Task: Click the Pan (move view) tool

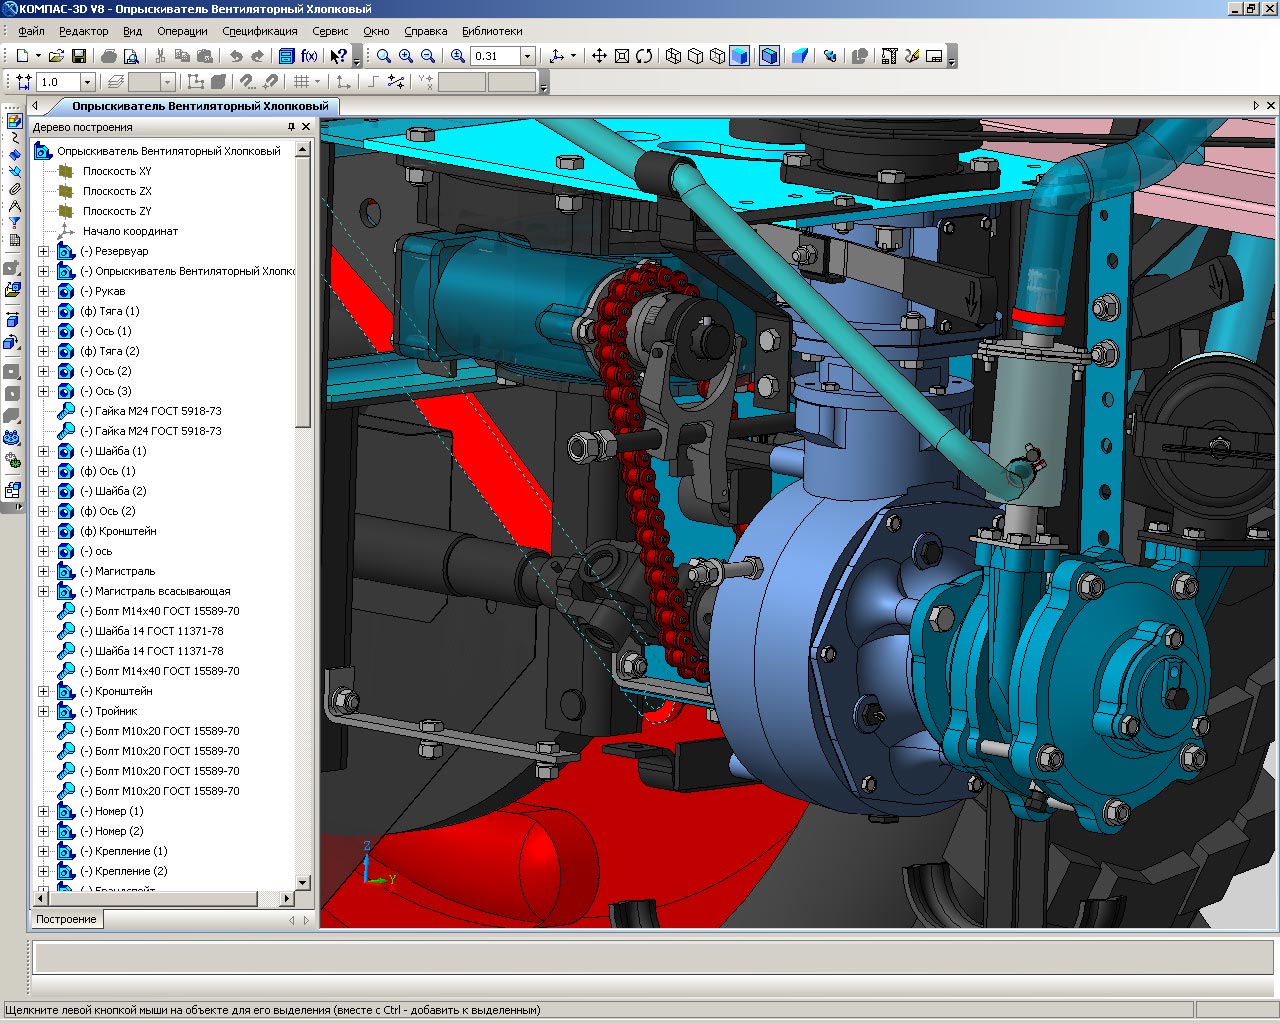Action: click(599, 56)
